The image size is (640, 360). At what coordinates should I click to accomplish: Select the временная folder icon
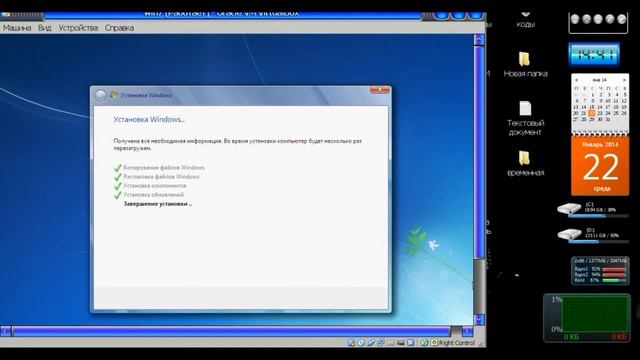525,158
